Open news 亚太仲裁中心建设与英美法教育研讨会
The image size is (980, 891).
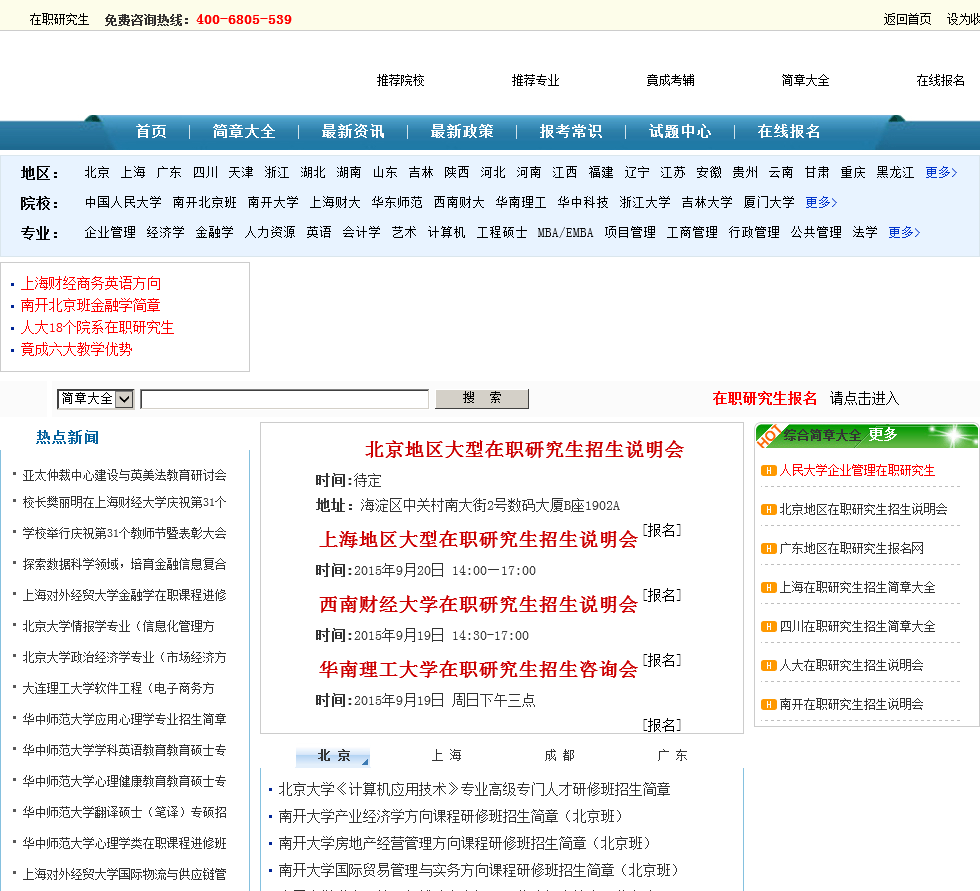pos(124,475)
